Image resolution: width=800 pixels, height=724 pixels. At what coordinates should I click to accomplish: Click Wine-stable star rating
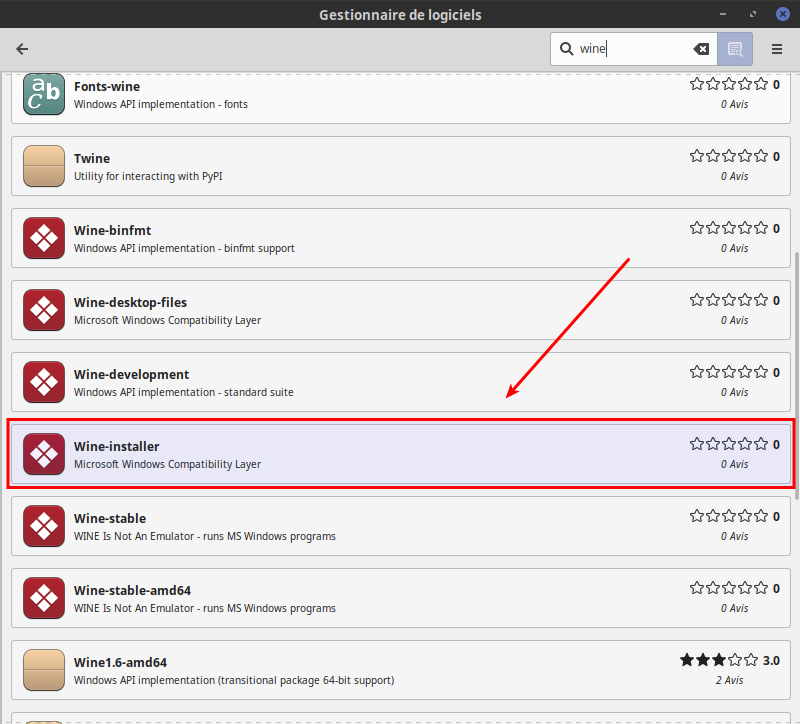tap(729, 516)
